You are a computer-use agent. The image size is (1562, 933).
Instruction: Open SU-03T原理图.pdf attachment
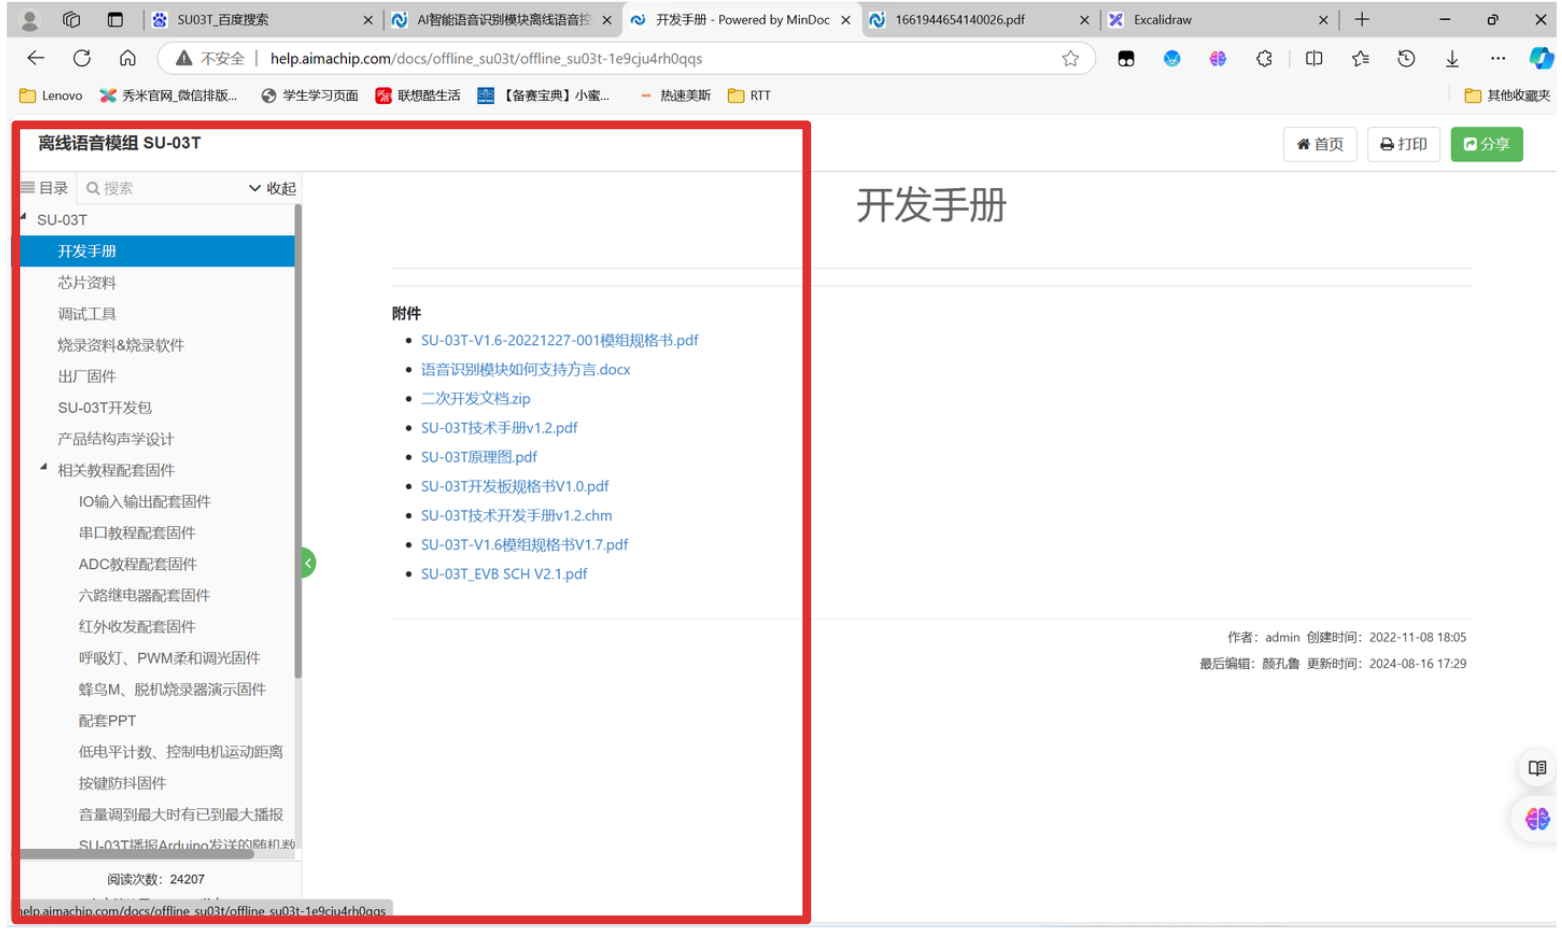479,457
